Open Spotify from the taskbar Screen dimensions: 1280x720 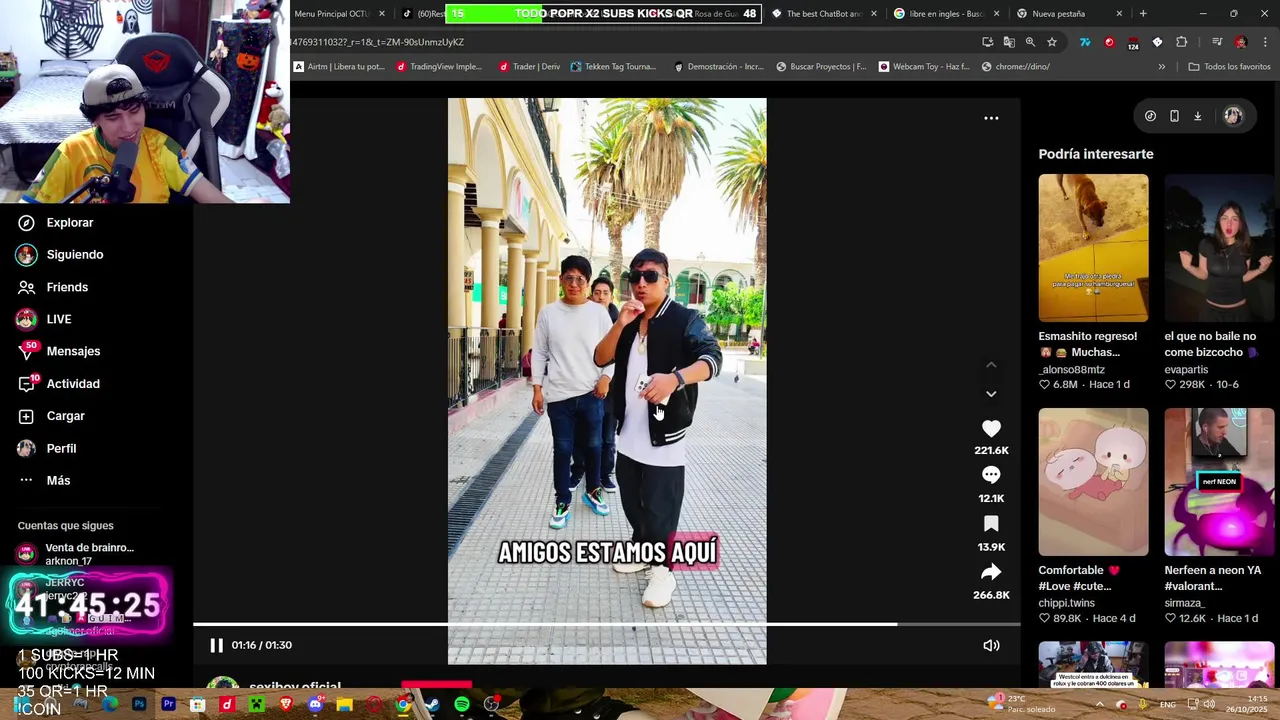pos(461,705)
